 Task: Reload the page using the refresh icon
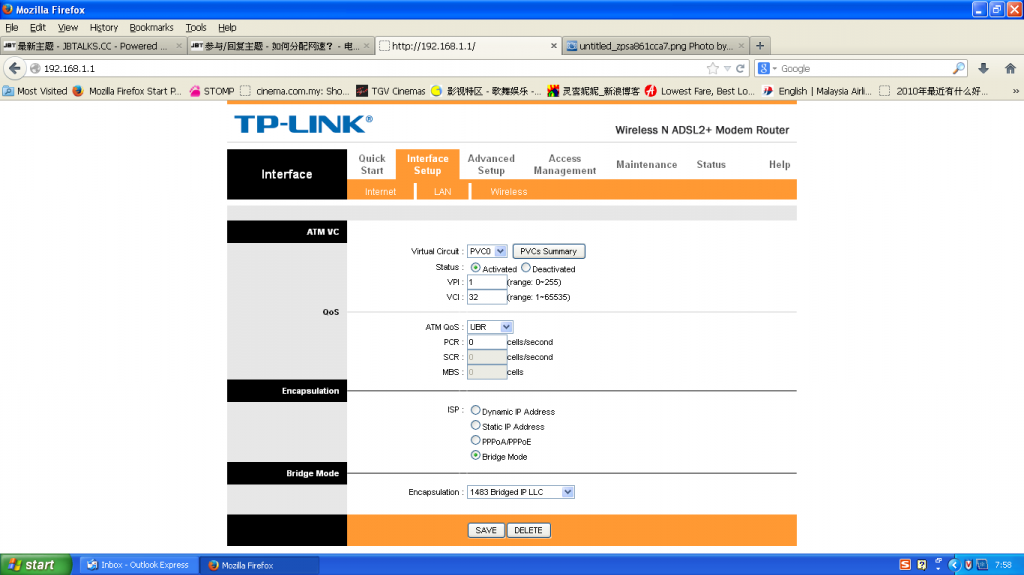[x=741, y=68]
